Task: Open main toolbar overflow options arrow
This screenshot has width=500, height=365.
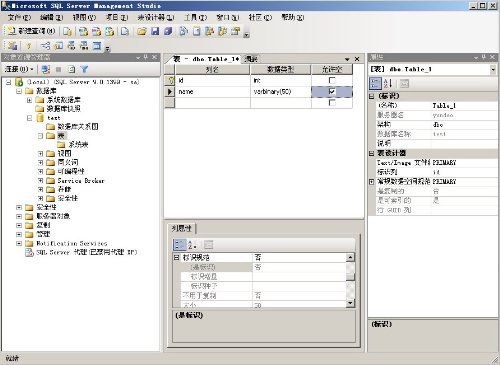Action: coord(246,35)
